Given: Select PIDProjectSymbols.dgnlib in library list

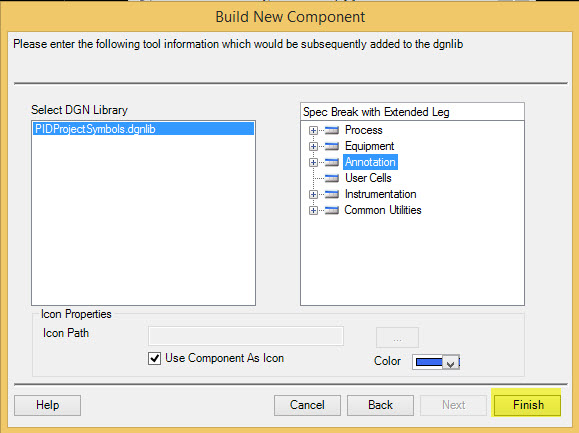Looking at the screenshot, I should [143, 129].
